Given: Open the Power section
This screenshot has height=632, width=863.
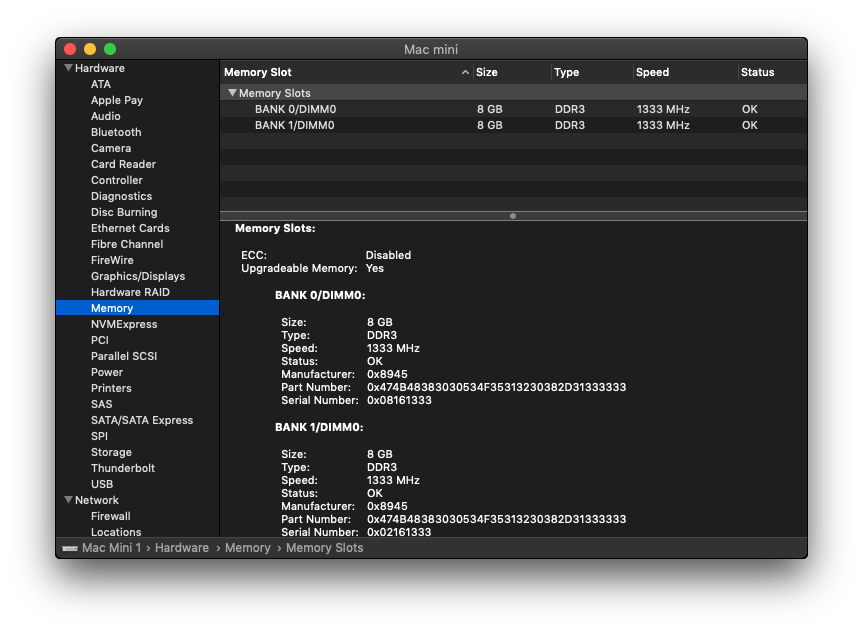Looking at the screenshot, I should tap(106, 372).
